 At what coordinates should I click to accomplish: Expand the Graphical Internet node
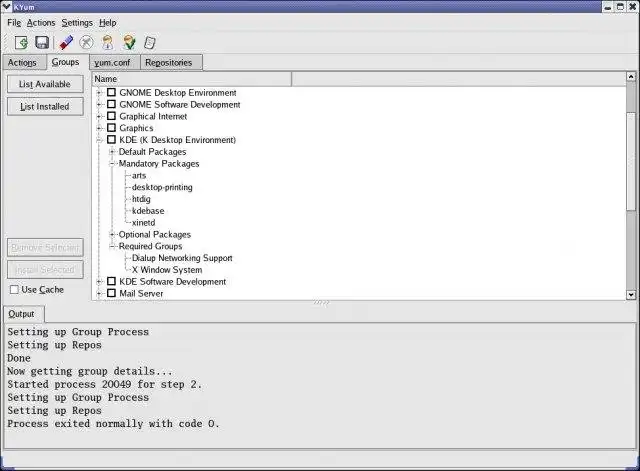[x=99, y=116]
